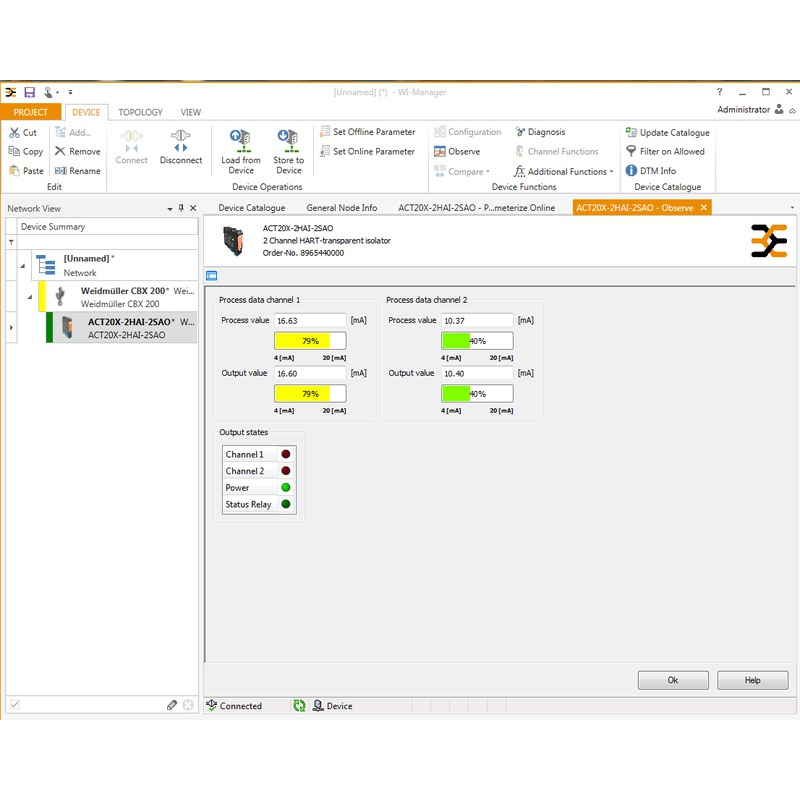Click the blue view icon above process data
This screenshot has width=800, height=800.
[212, 276]
